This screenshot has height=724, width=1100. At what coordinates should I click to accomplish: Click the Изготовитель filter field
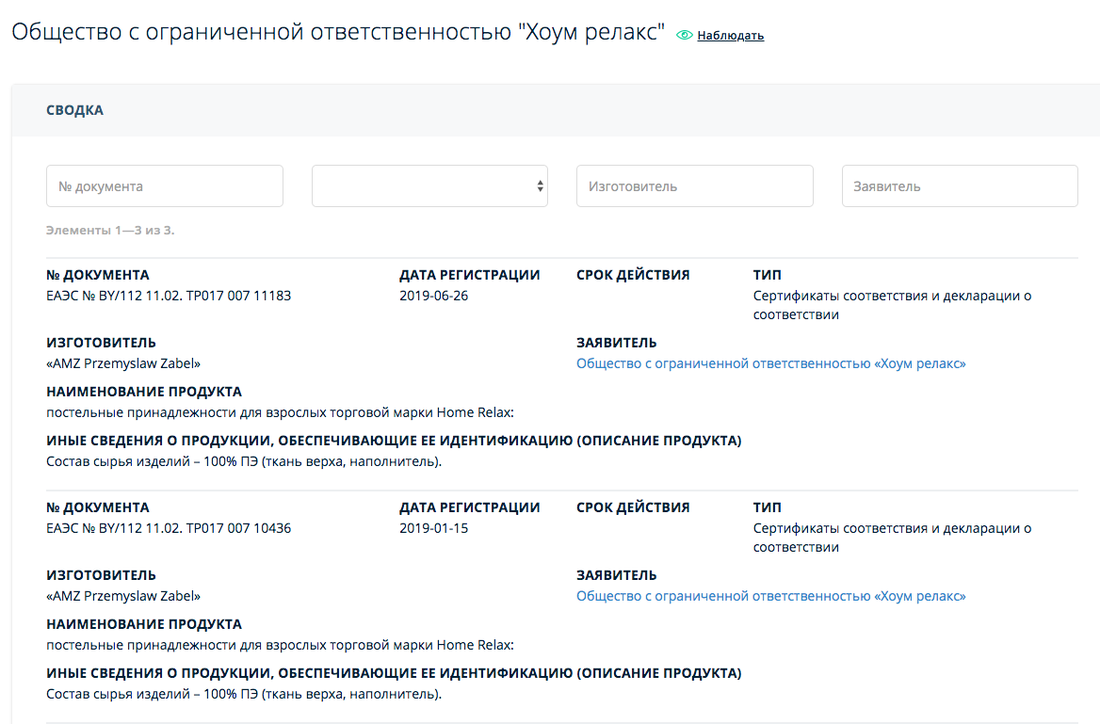(x=695, y=186)
